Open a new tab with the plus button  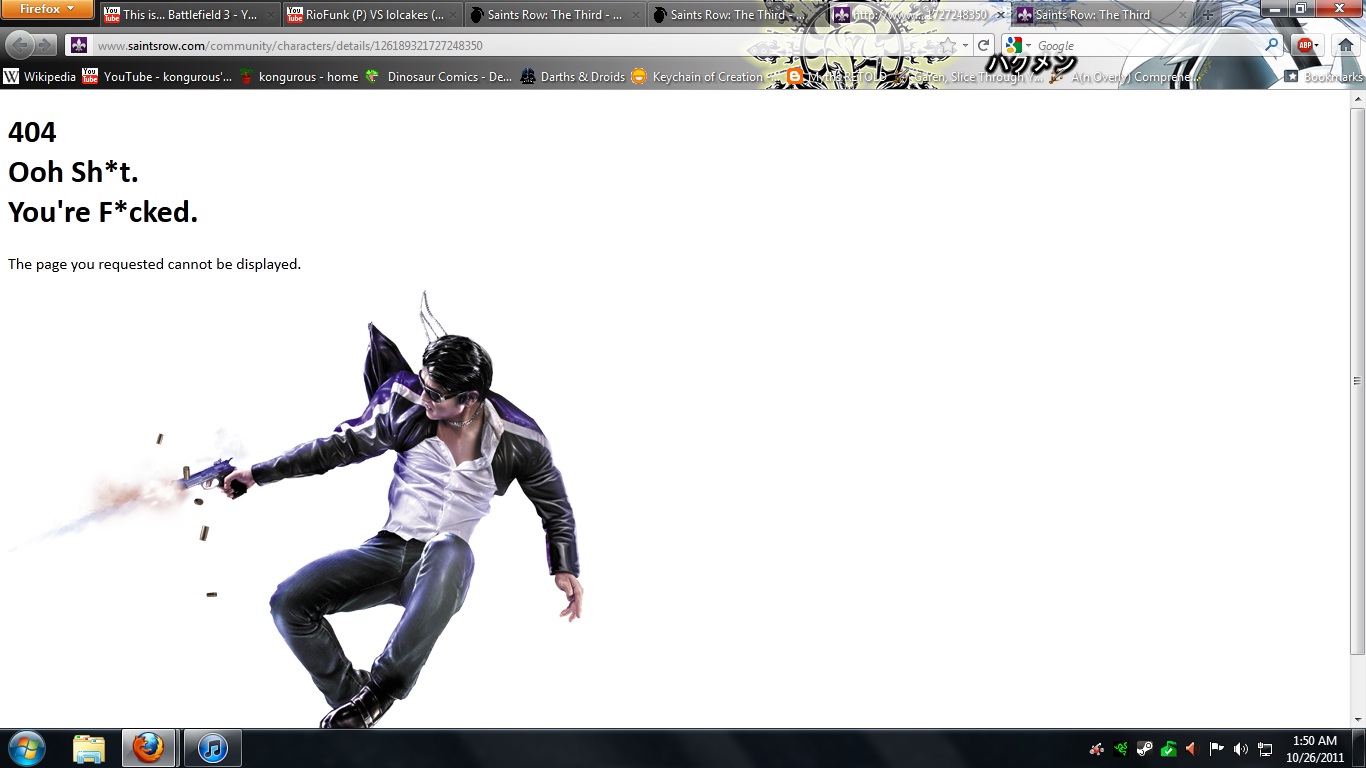tap(1208, 15)
